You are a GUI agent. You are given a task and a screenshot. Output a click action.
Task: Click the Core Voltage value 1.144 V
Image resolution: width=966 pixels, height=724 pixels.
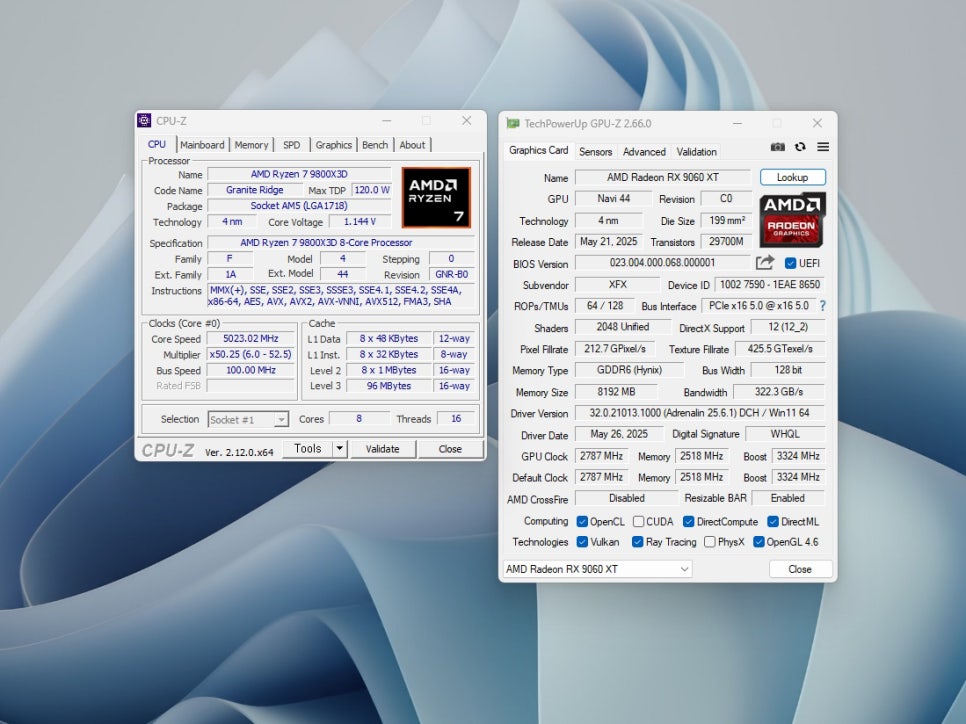[x=360, y=222]
